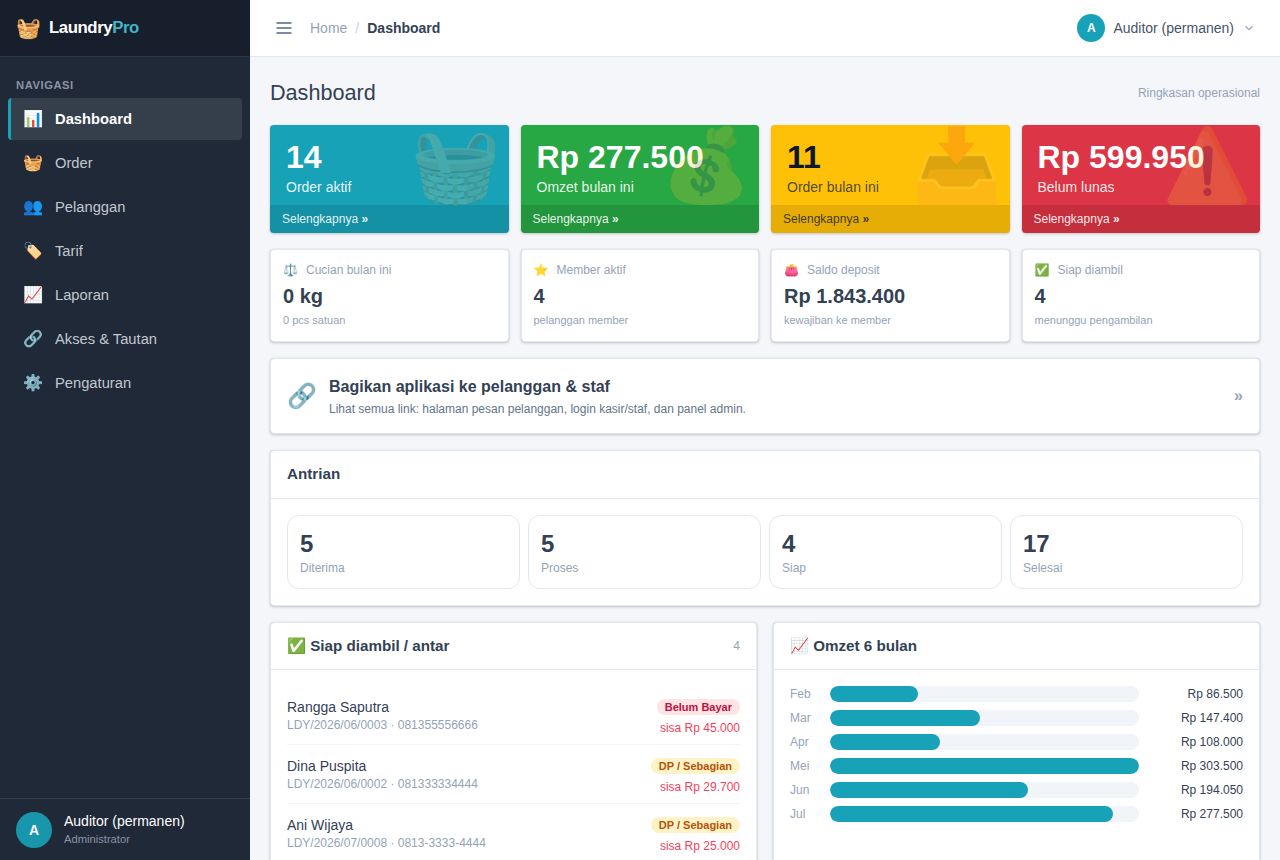The image size is (1280, 860).
Task: Select the Diterima queue box
Action: [x=403, y=552]
